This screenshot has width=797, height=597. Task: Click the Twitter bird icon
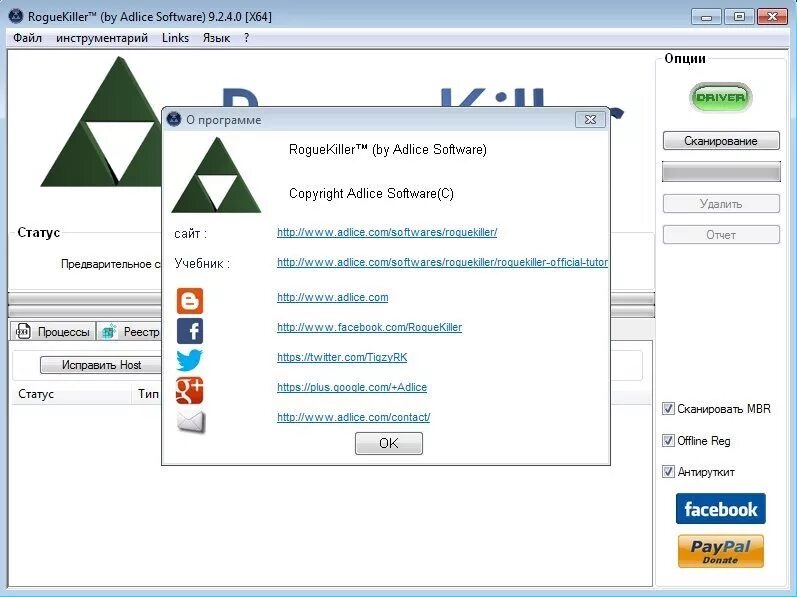[x=190, y=361]
